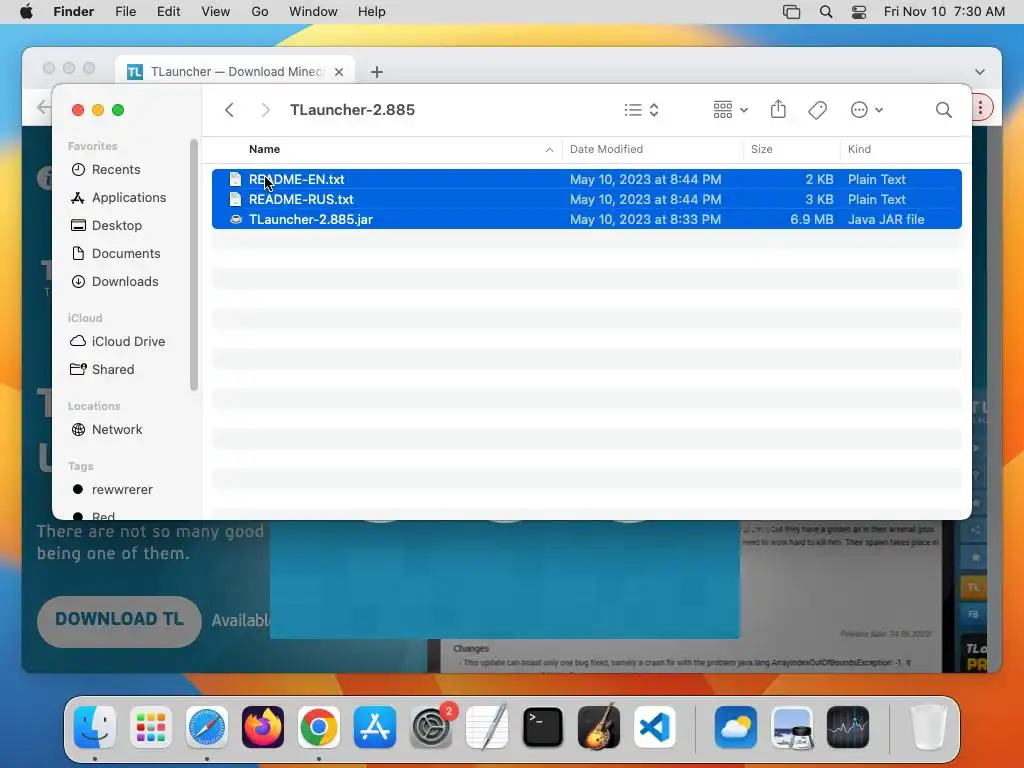Open the Window menu
The image size is (1024, 768).
tap(313, 12)
